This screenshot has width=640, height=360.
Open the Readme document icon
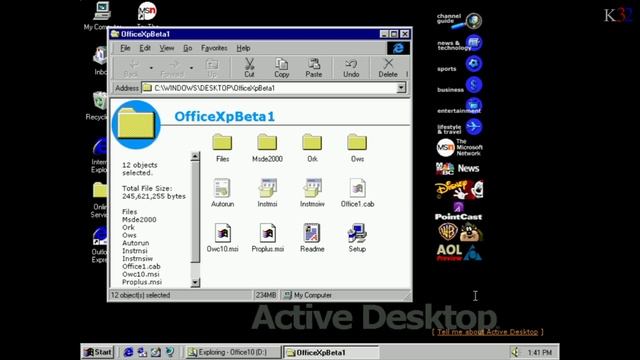[x=312, y=233]
